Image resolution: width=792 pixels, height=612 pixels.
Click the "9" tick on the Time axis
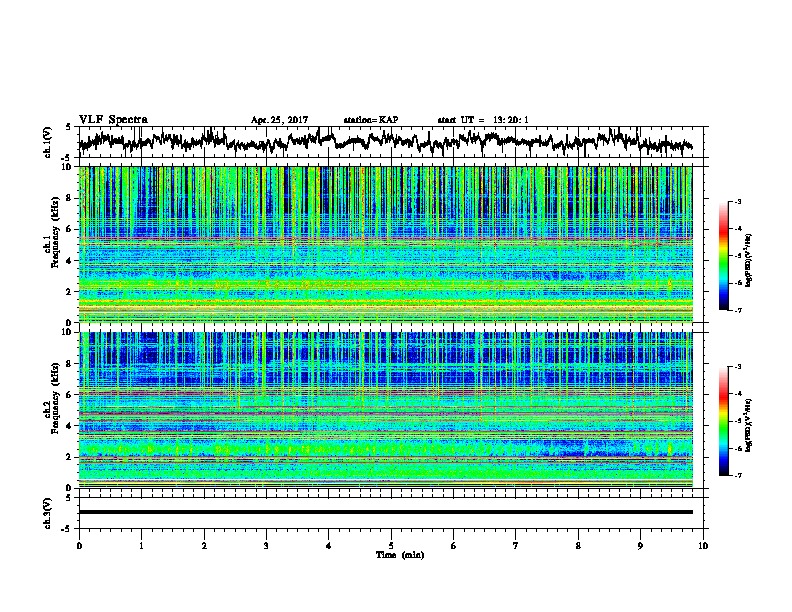pyautogui.click(x=640, y=546)
